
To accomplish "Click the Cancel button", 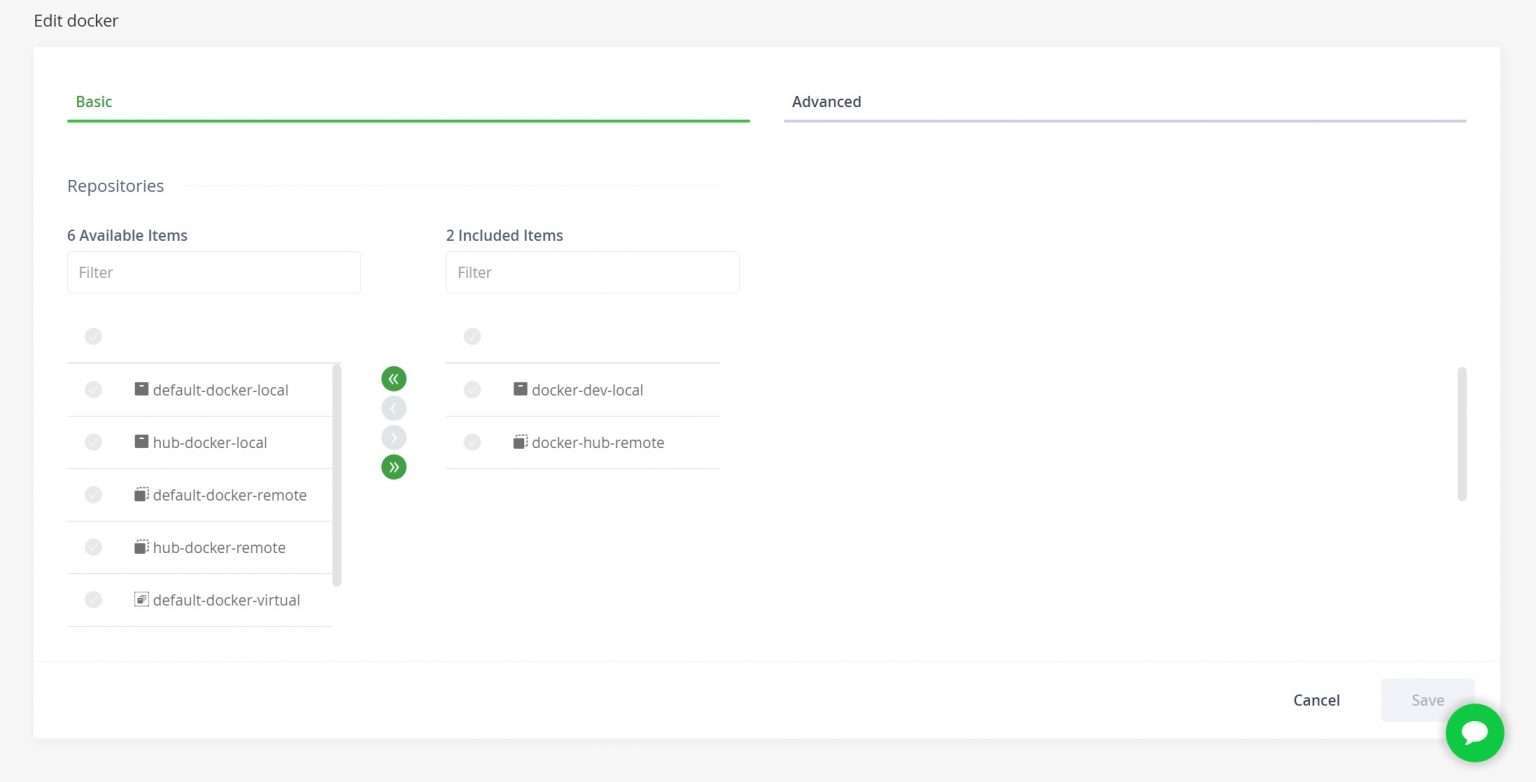I will coord(1316,700).
